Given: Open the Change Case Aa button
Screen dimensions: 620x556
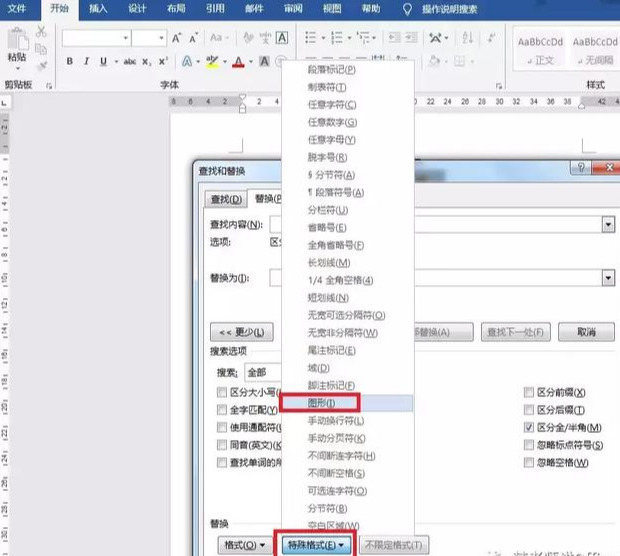Looking at the screenshot, I should point(219,38).
